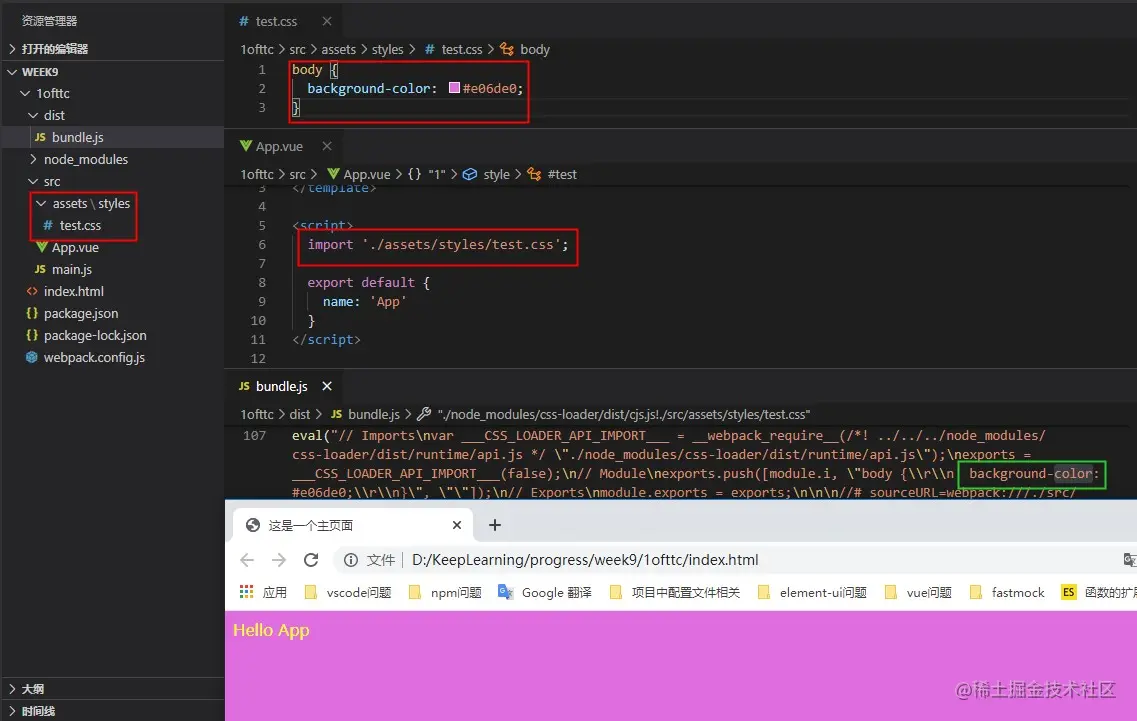Click the export default line in App.vue

[x=368, y=283]
